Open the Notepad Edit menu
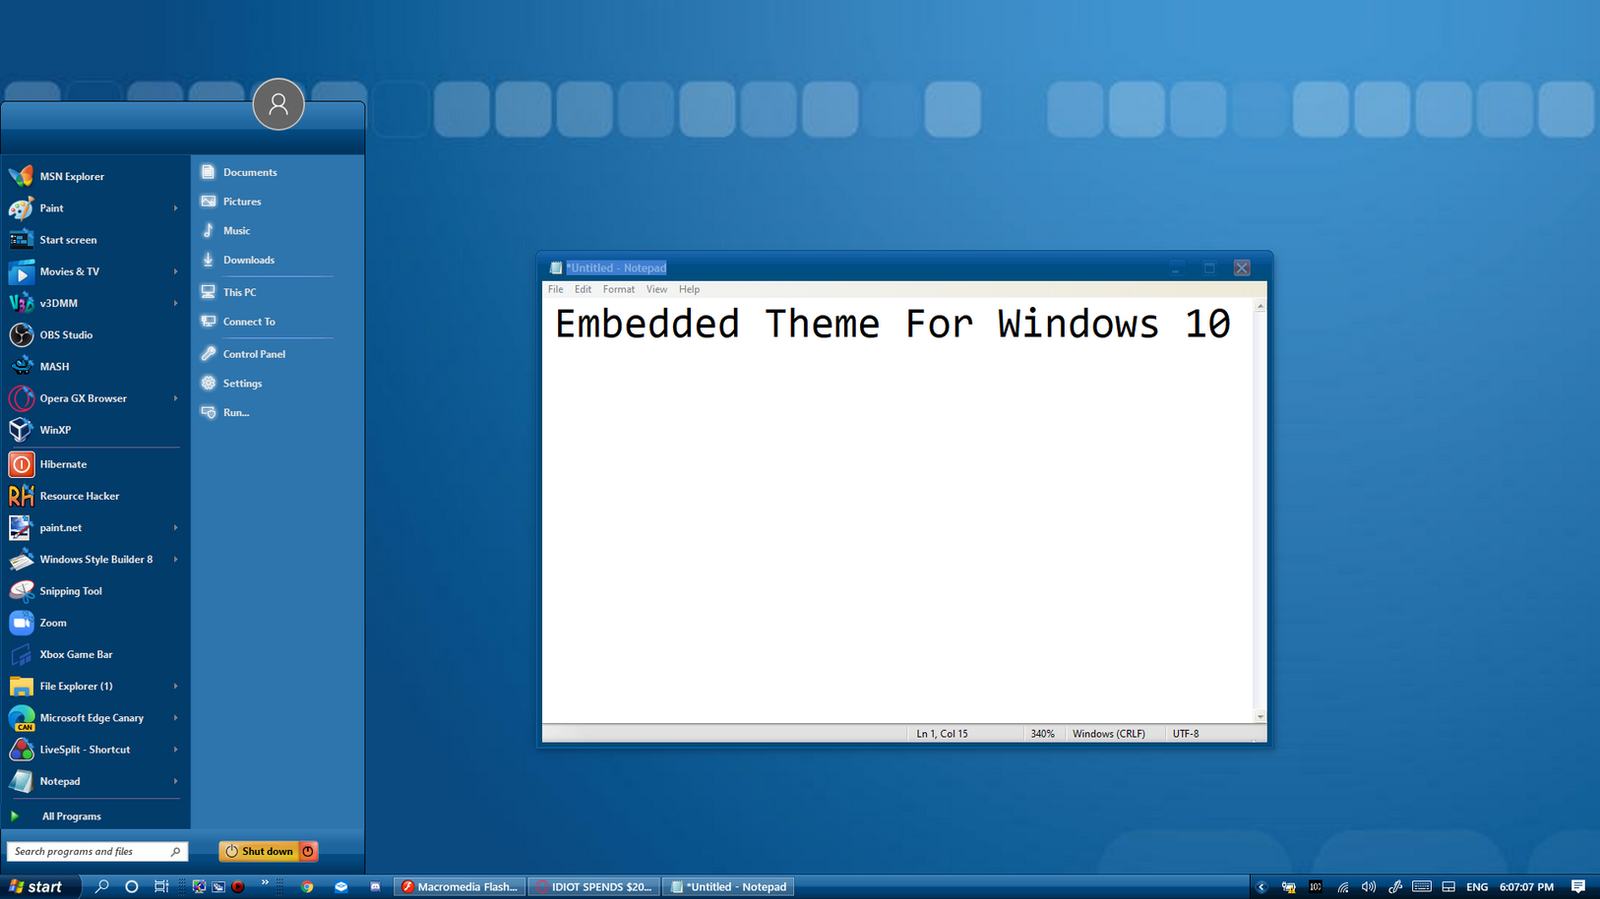Screen dimensions: 1600x899 pos(583,289)
